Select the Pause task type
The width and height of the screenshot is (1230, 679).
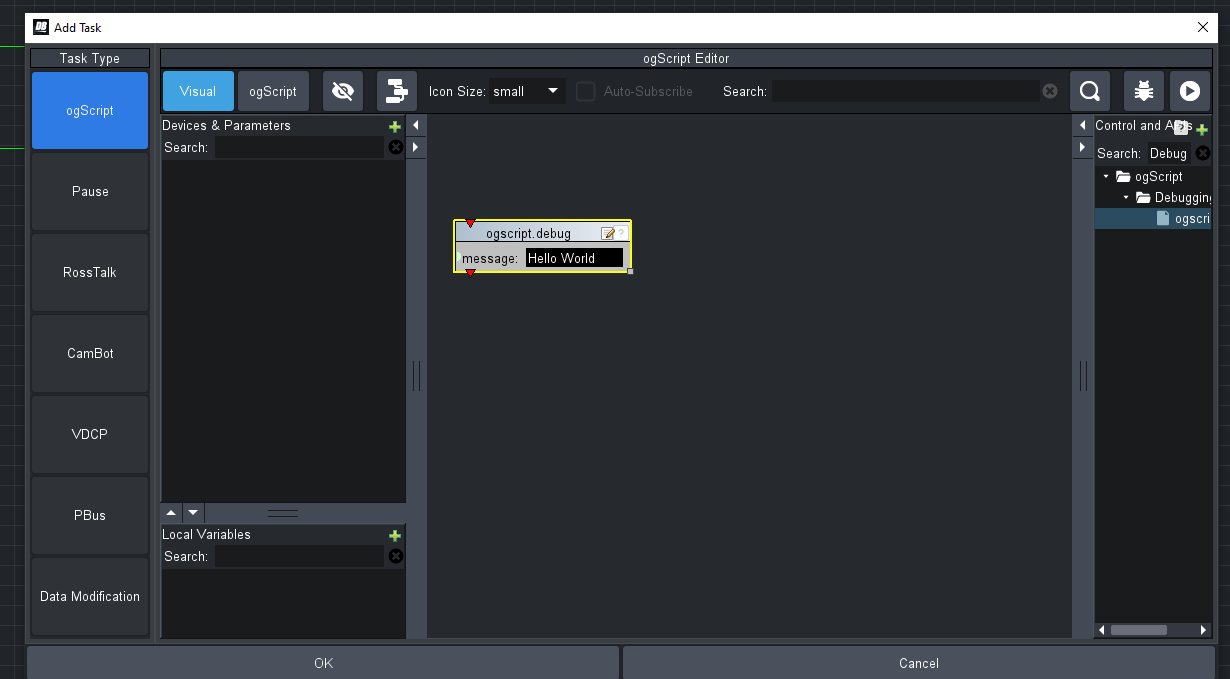[x=90, y=191]
